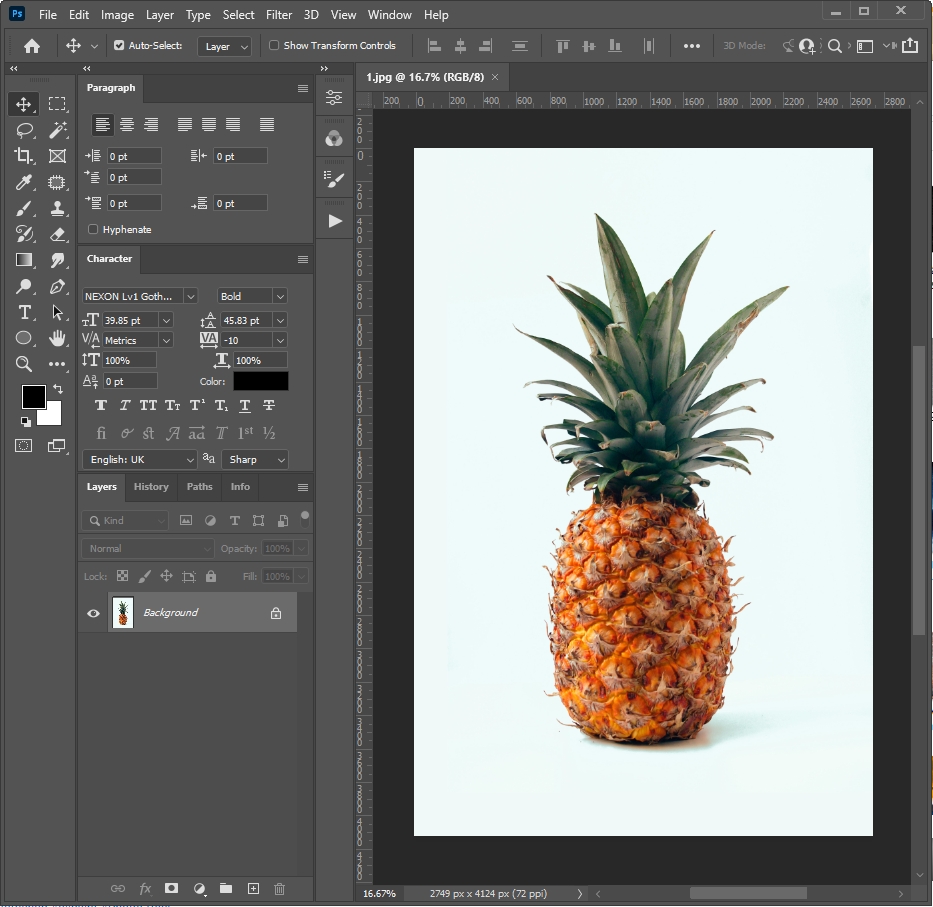
Task: Select the Spot Healing Brush tool
Action: tap(57, 182)
